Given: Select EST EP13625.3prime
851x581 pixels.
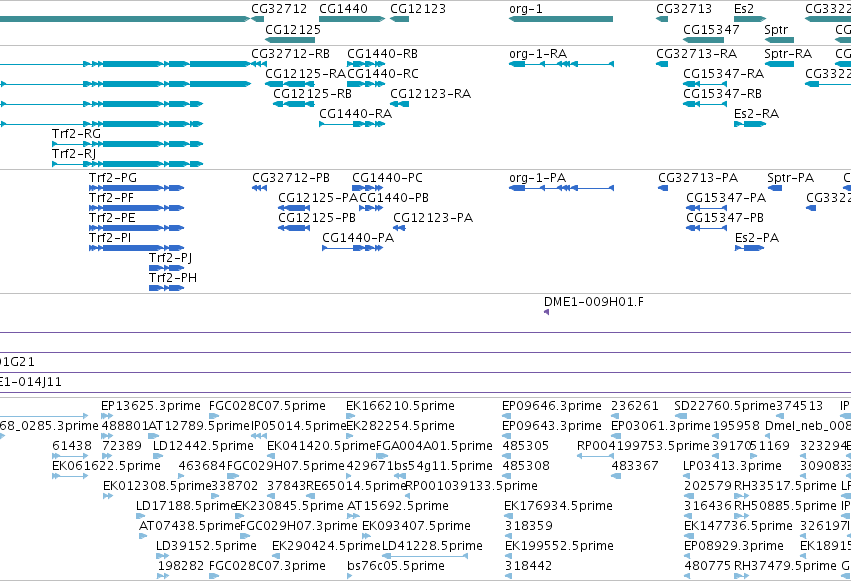Looking at the screenshot, I should pyautogui.click(x=151, y=406).
